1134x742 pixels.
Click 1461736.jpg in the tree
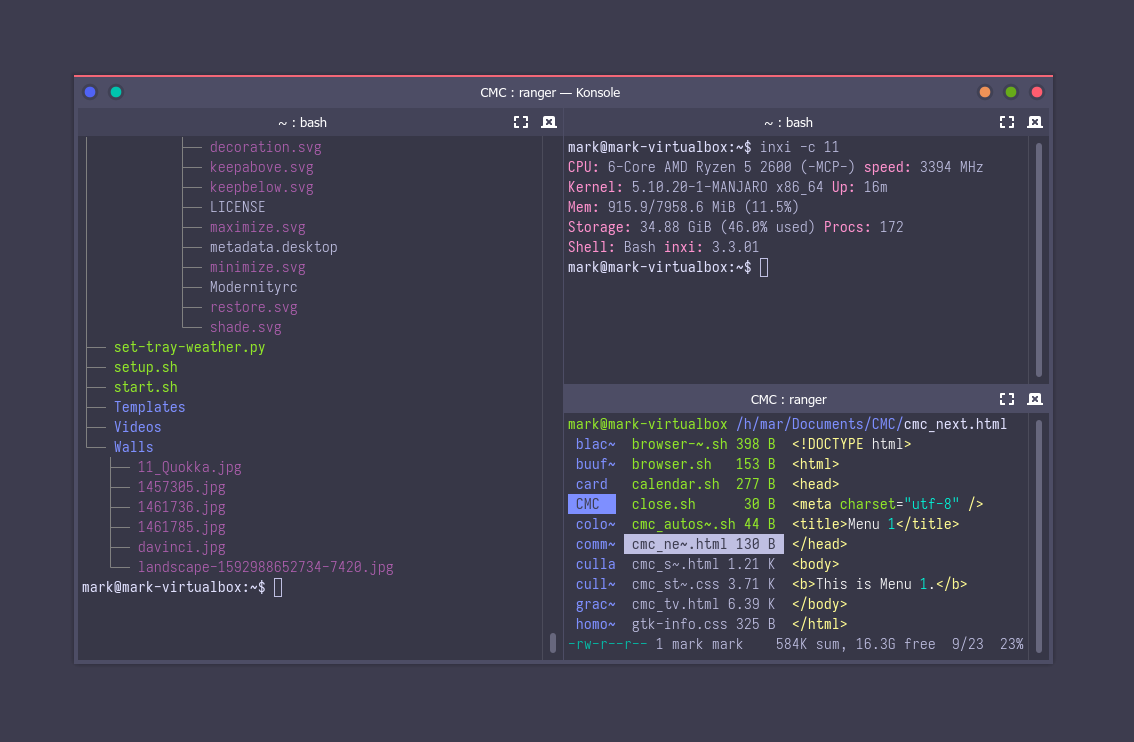[x=182, y=508]
